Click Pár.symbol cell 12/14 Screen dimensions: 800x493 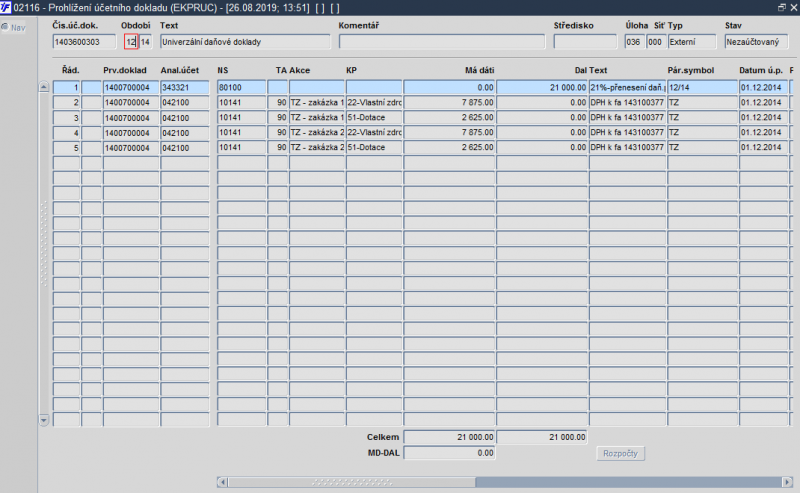(702, 87)
